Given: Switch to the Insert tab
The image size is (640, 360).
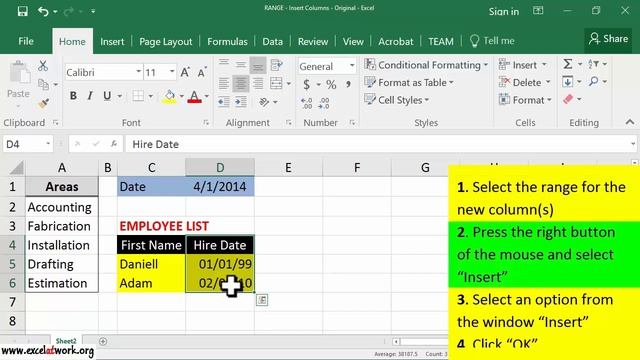Looking at the screenshot, I should tap(112, 42).
